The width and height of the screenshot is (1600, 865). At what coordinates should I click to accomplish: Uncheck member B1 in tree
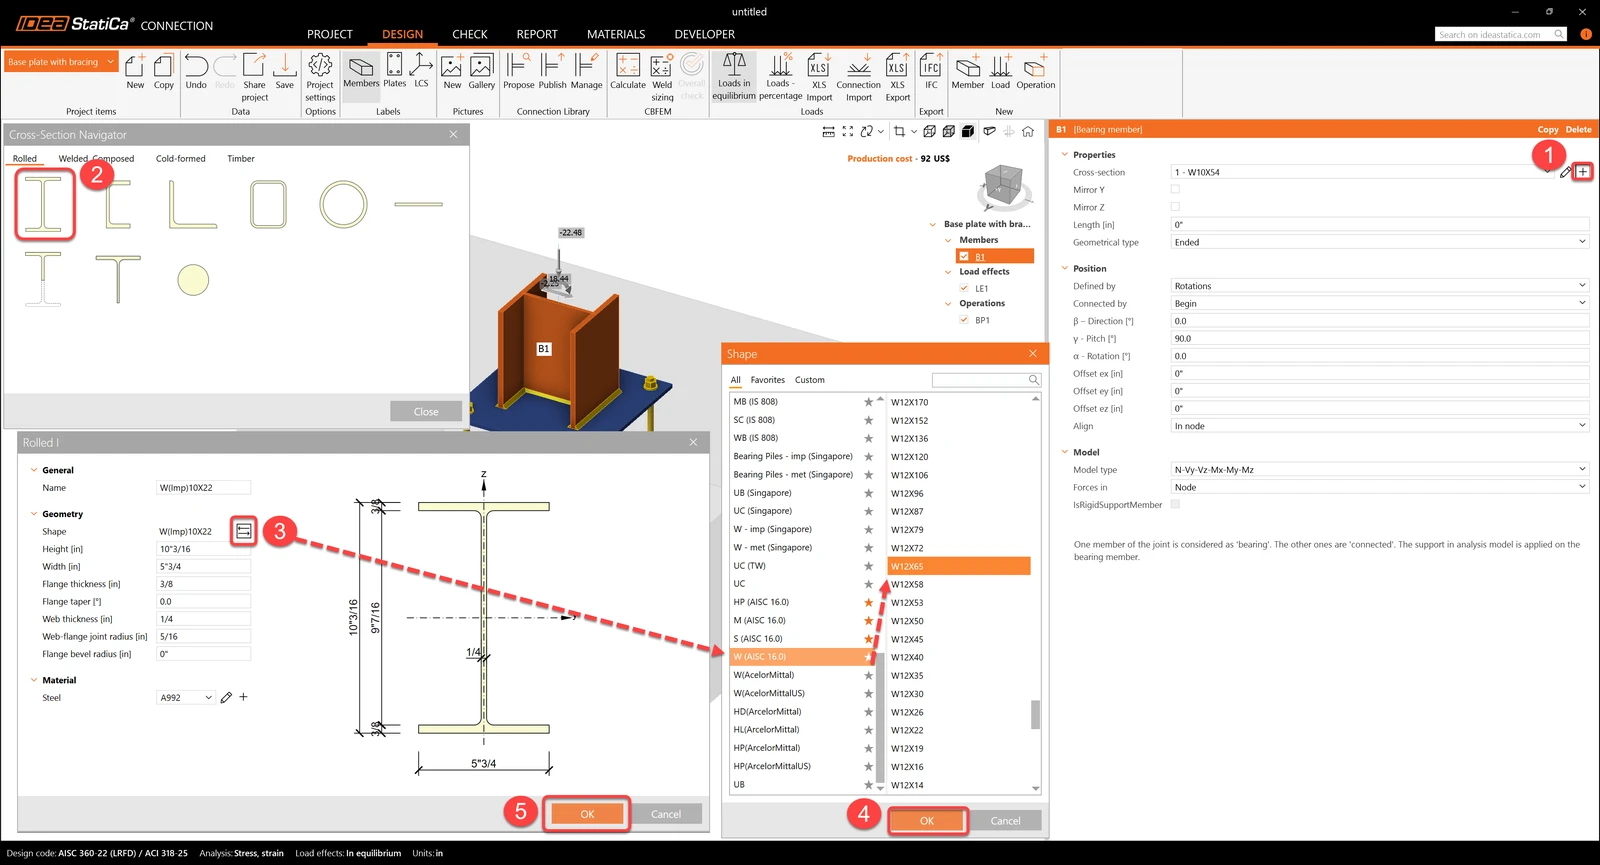click(x=964, y=256)
